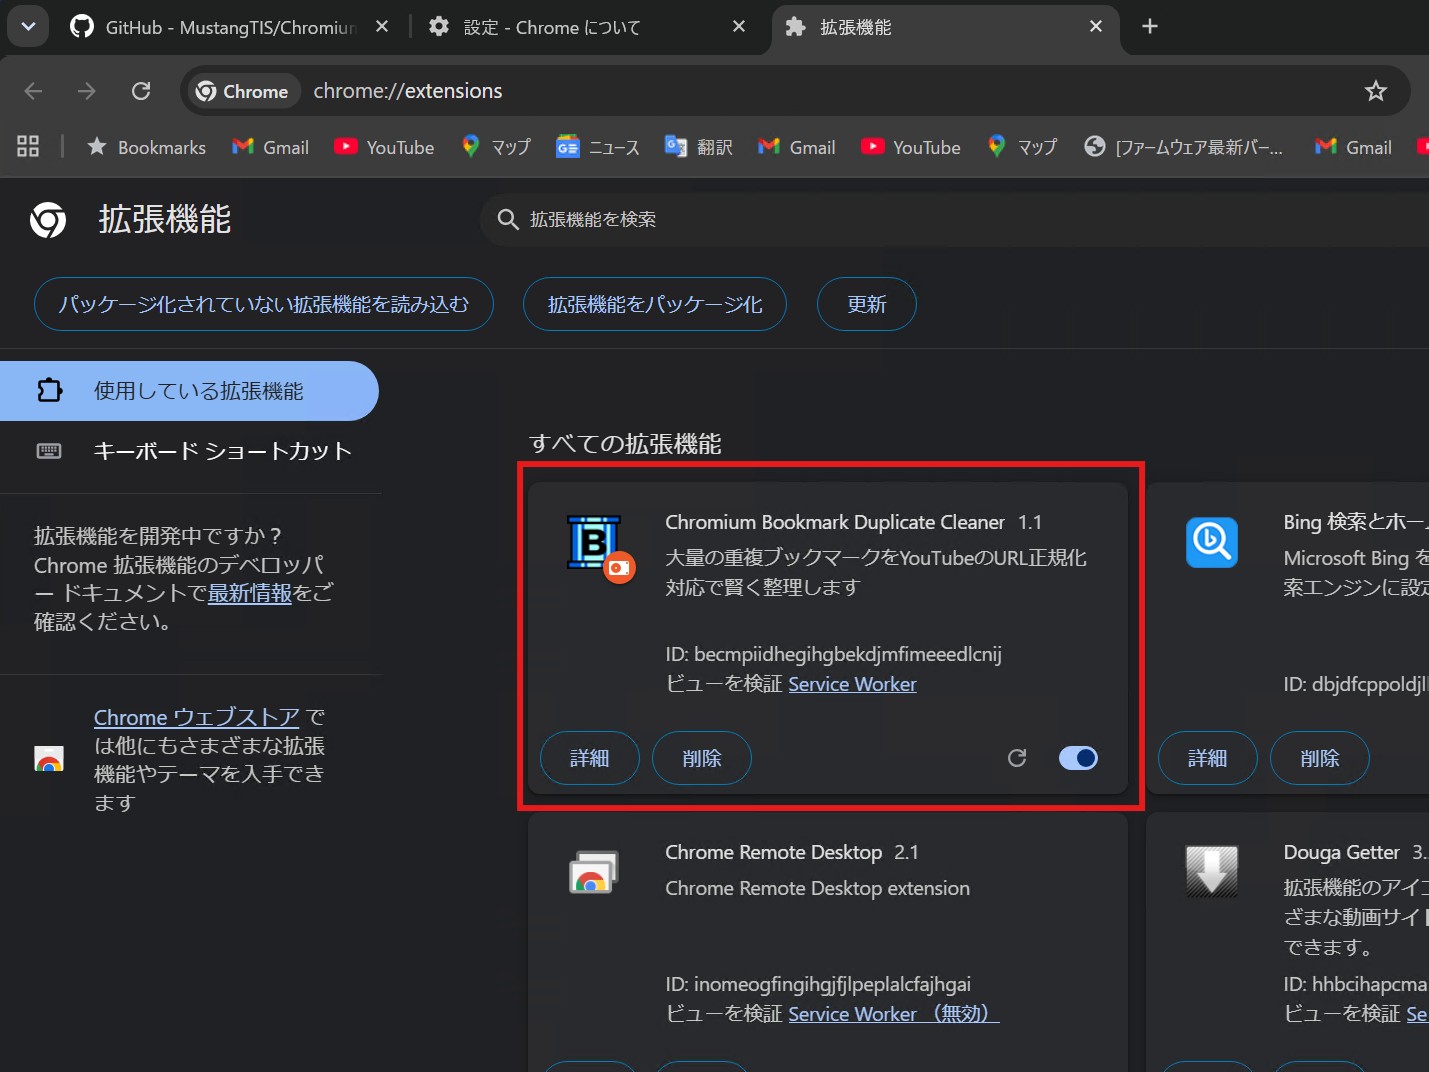Click the magnifier icon in extension search

click(x=508, y=219)
